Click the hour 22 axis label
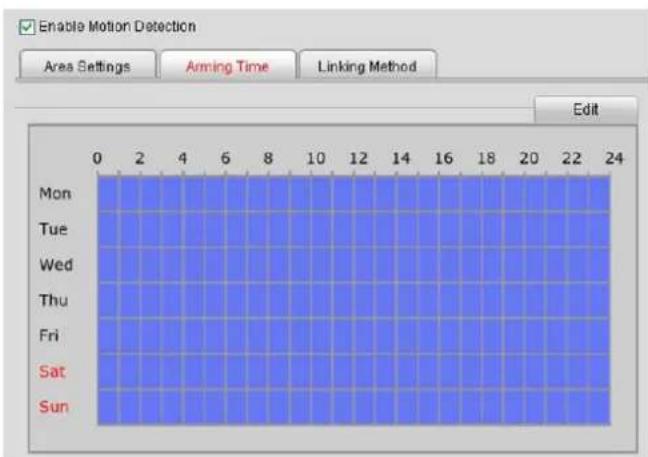Viewport: 648px width, 457px height. pyautogui.click(x=572, y=158)
